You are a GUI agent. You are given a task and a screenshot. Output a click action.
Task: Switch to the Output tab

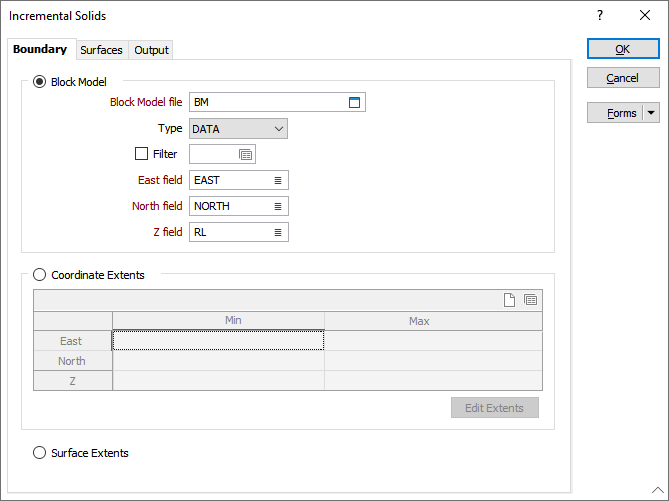tap(151, 50)
